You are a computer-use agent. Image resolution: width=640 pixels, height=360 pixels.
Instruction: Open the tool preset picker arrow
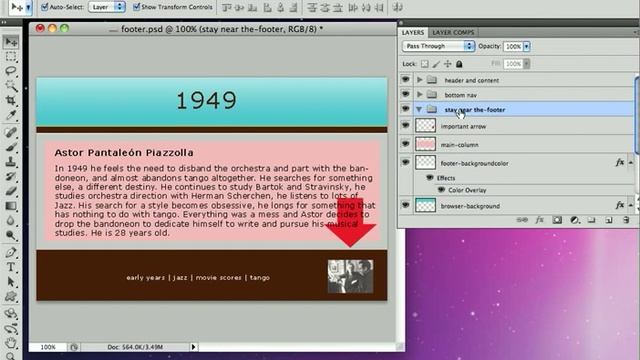click(28, 7)
